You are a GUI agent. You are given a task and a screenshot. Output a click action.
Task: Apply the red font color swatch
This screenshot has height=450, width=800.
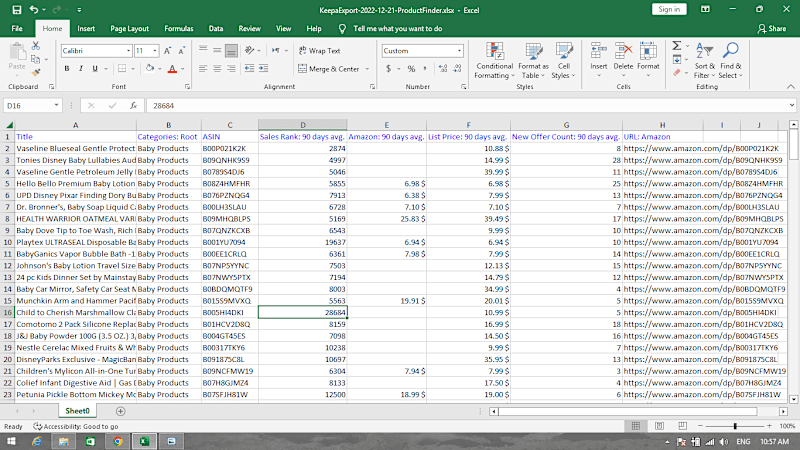[172, 69]
